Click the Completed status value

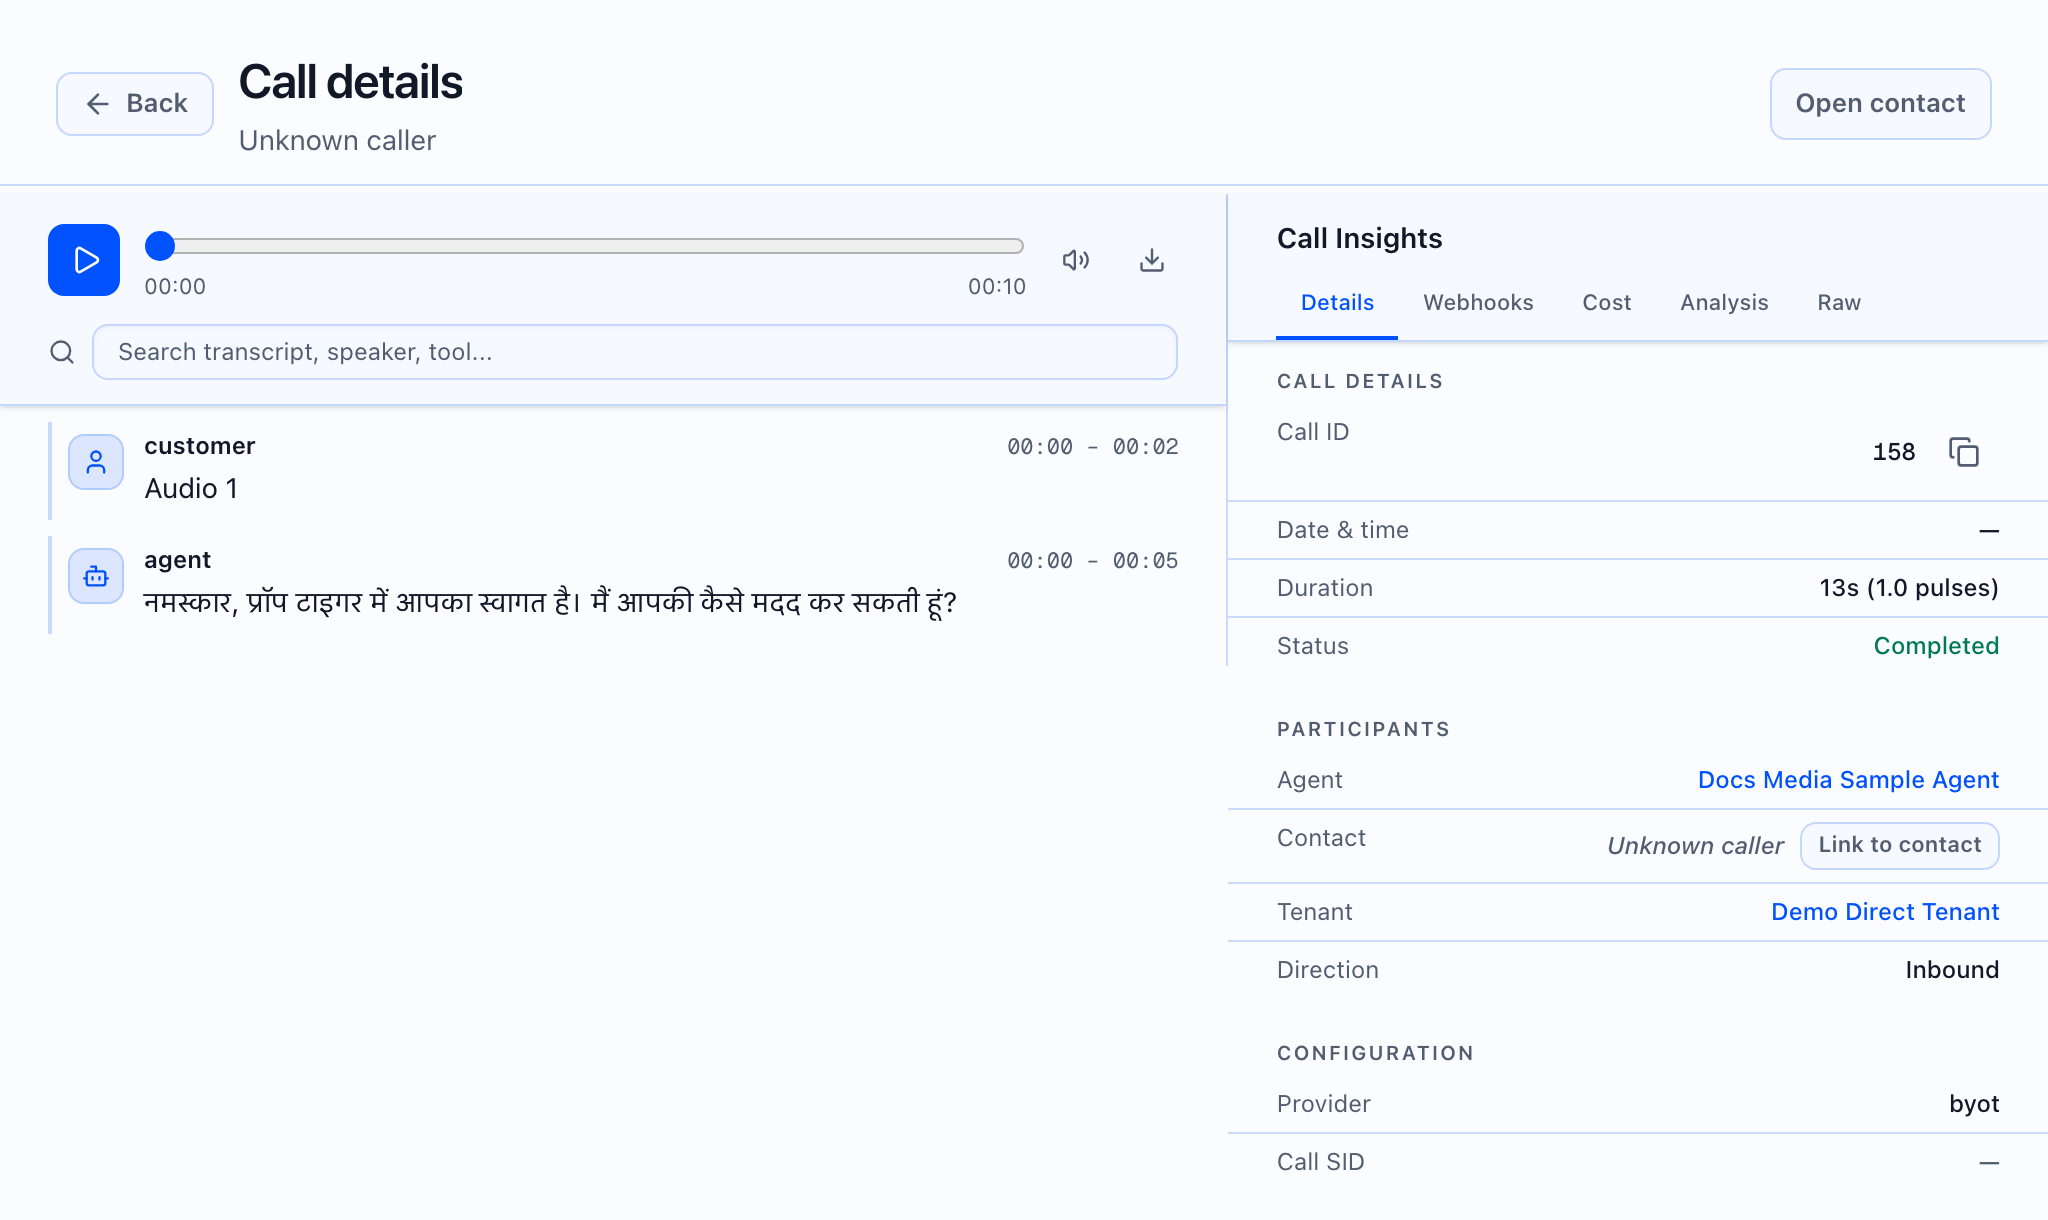point(1936,646)
